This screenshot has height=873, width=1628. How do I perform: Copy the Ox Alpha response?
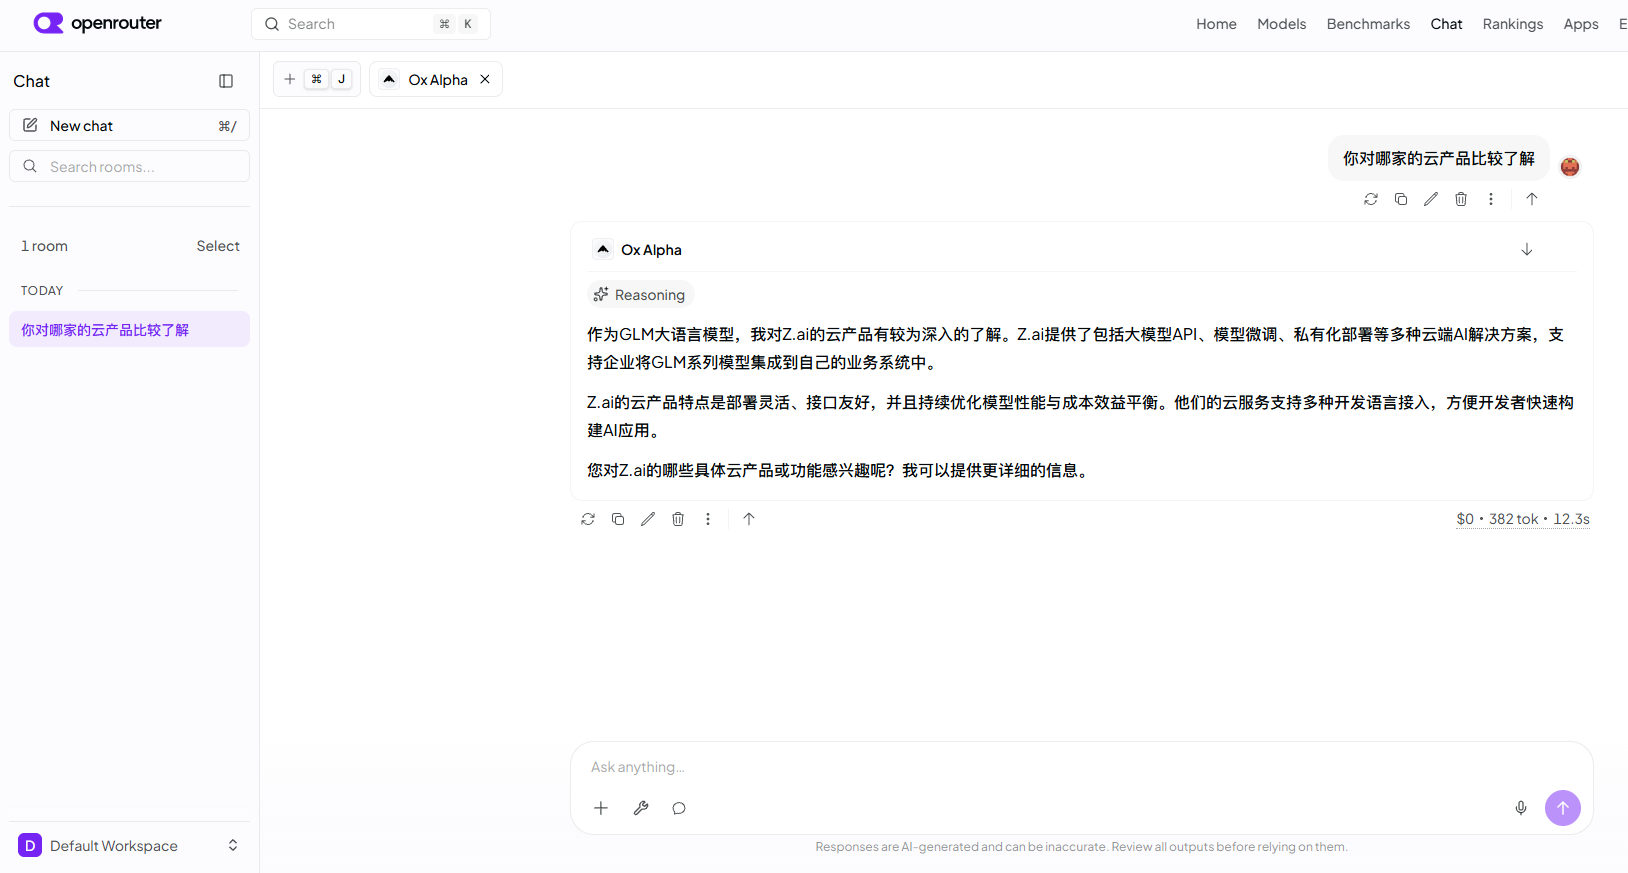(x=618, y=519)
